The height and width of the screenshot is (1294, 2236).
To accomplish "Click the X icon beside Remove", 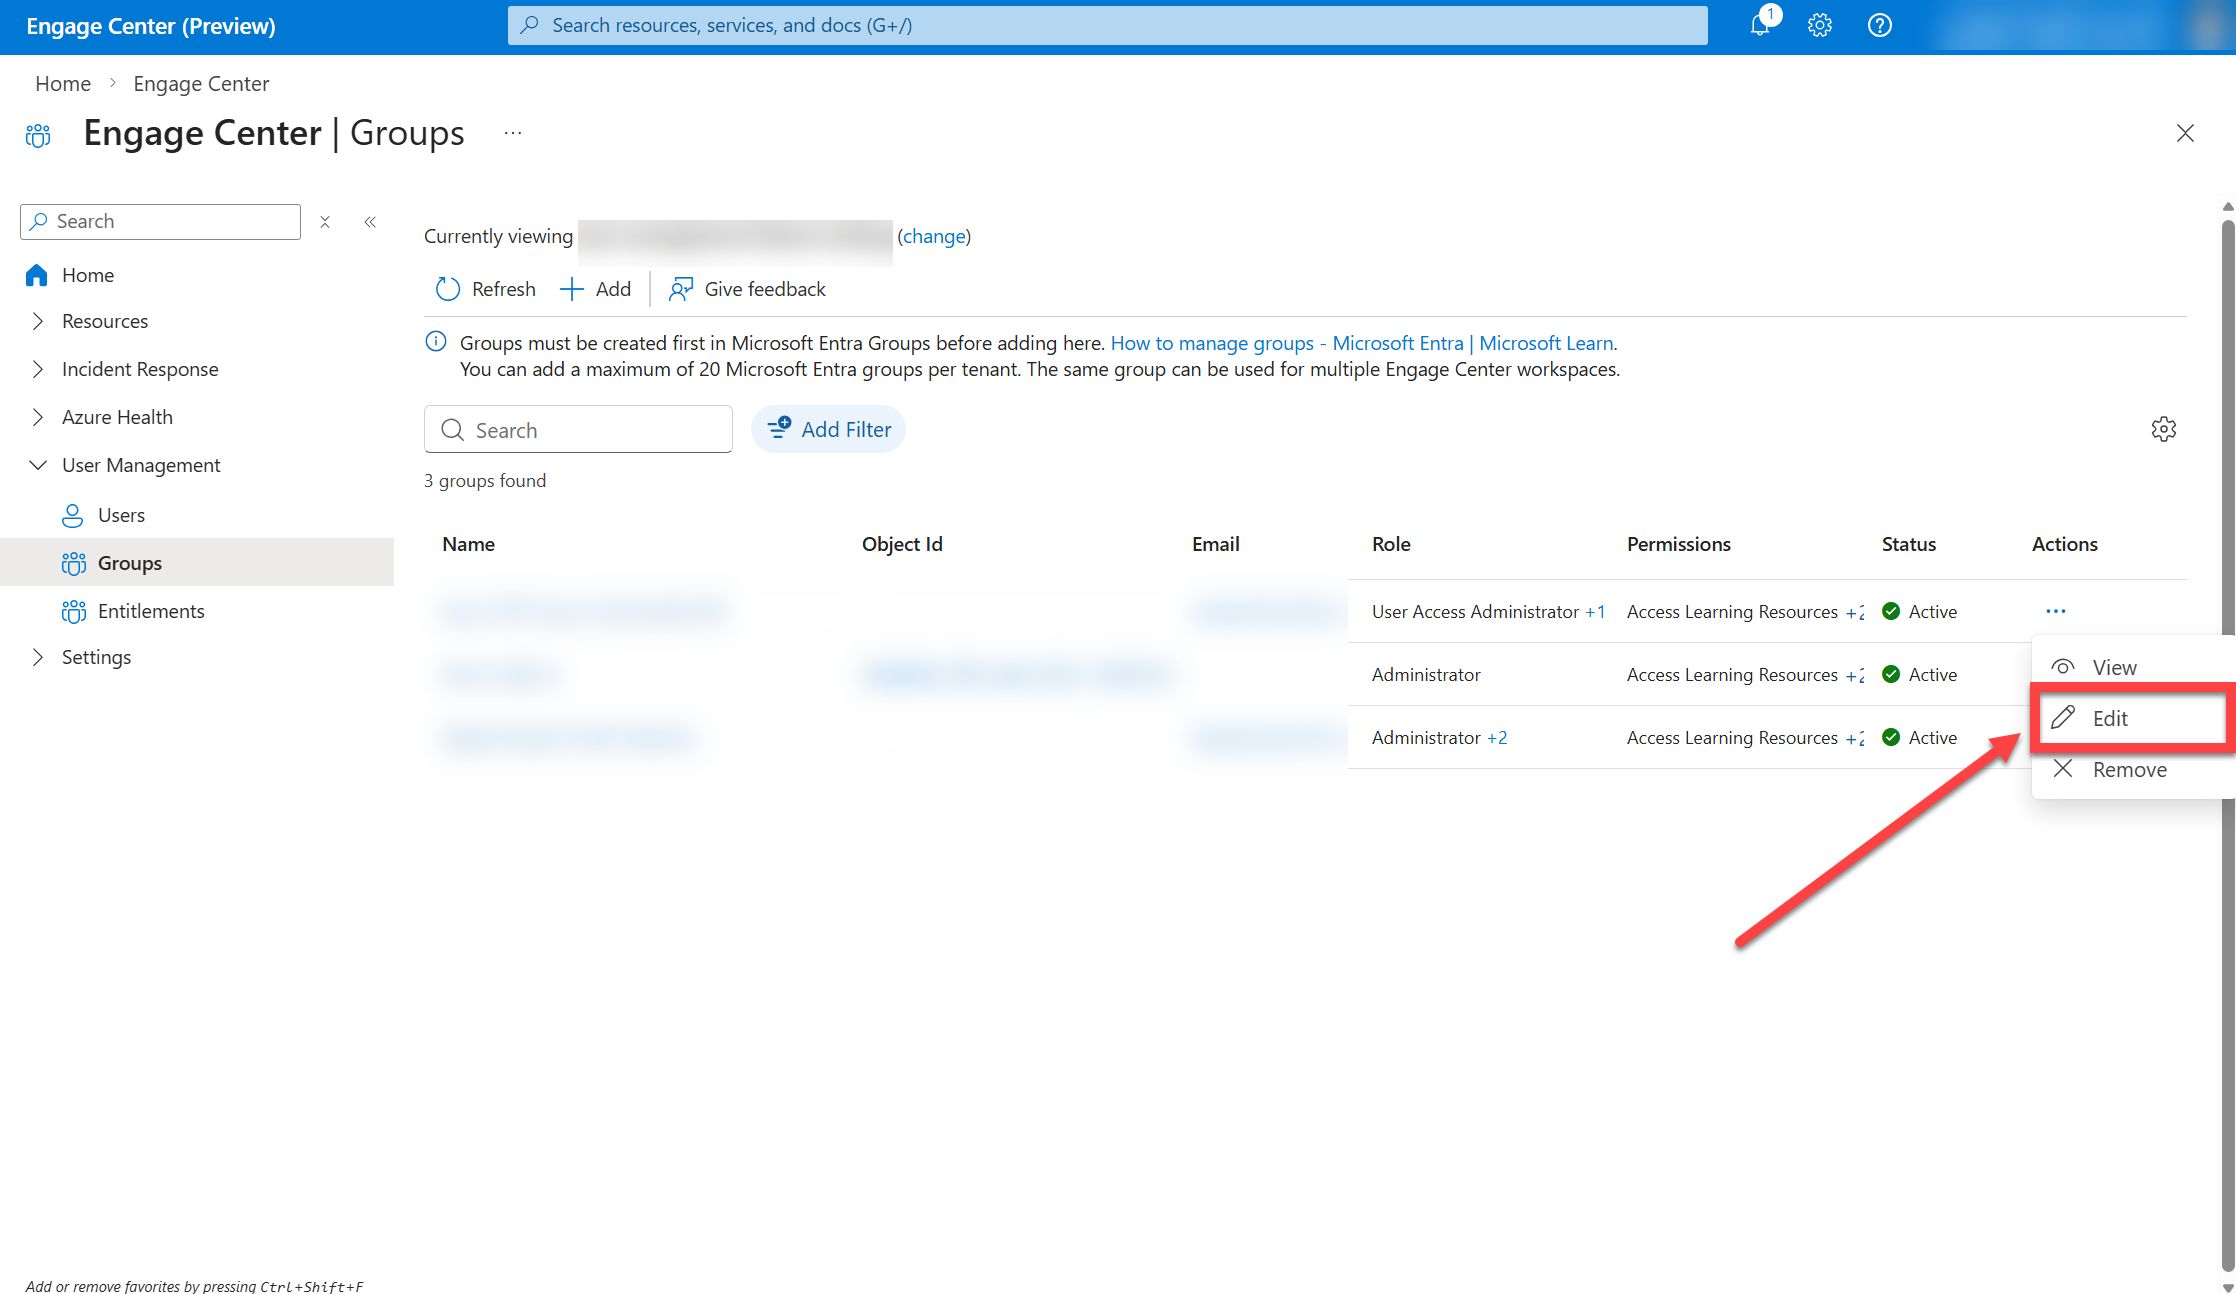I will tap(2063, 769).
